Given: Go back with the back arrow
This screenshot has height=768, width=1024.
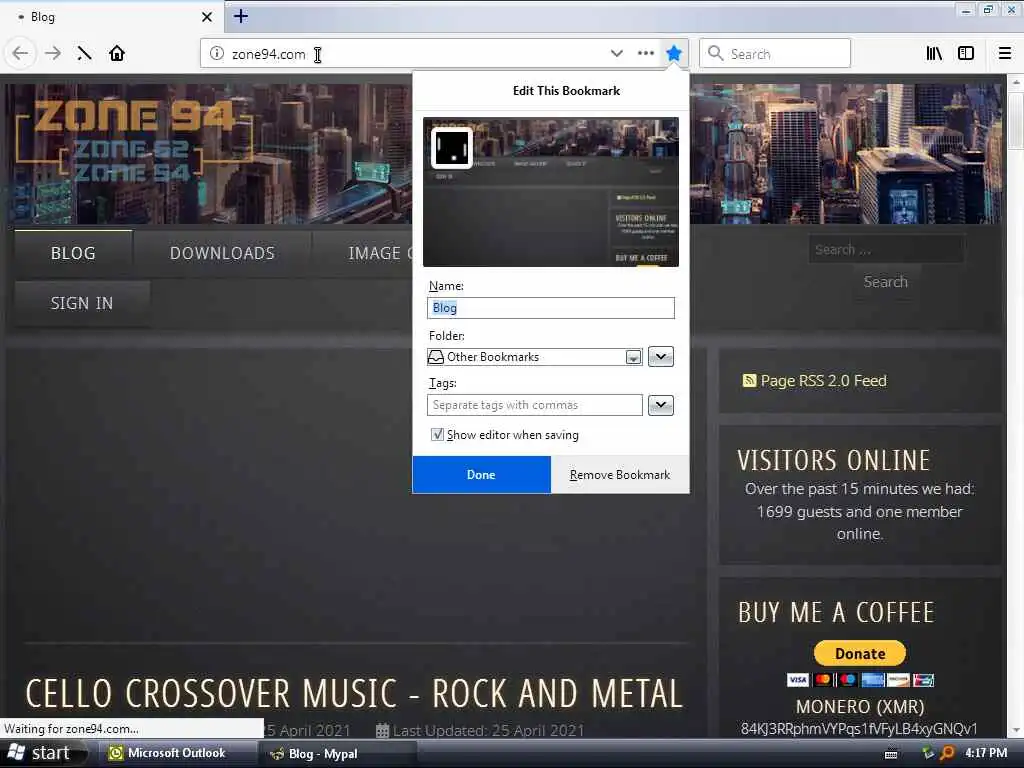Looking at the screenshot, I should point(20,54).
